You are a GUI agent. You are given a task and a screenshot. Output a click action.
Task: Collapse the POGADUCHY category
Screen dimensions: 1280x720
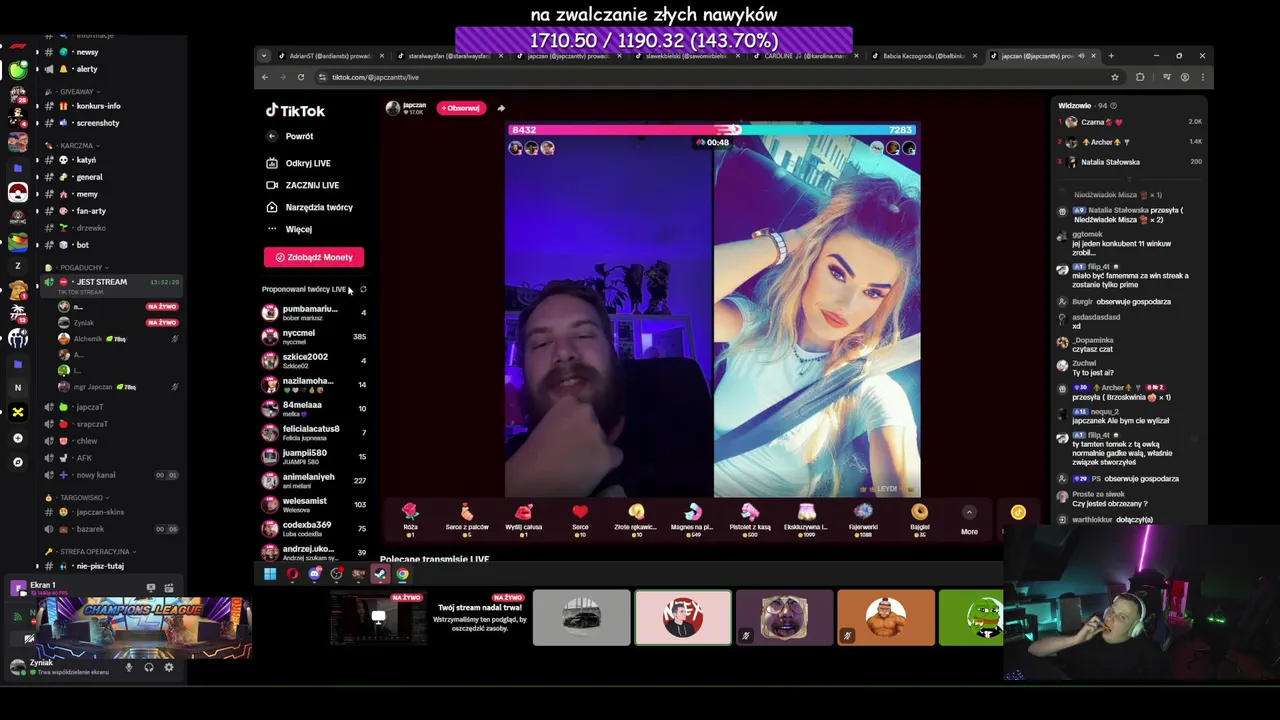click(81, 268)
